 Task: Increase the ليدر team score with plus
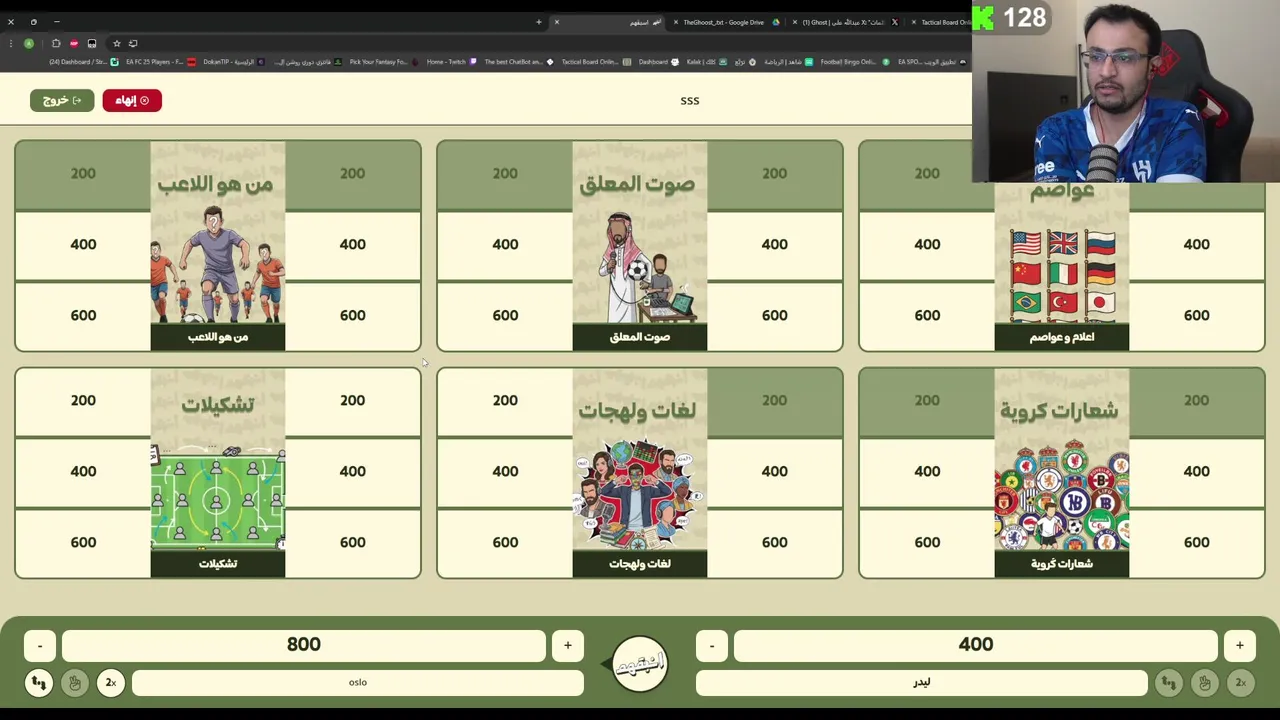point(1240,646)
